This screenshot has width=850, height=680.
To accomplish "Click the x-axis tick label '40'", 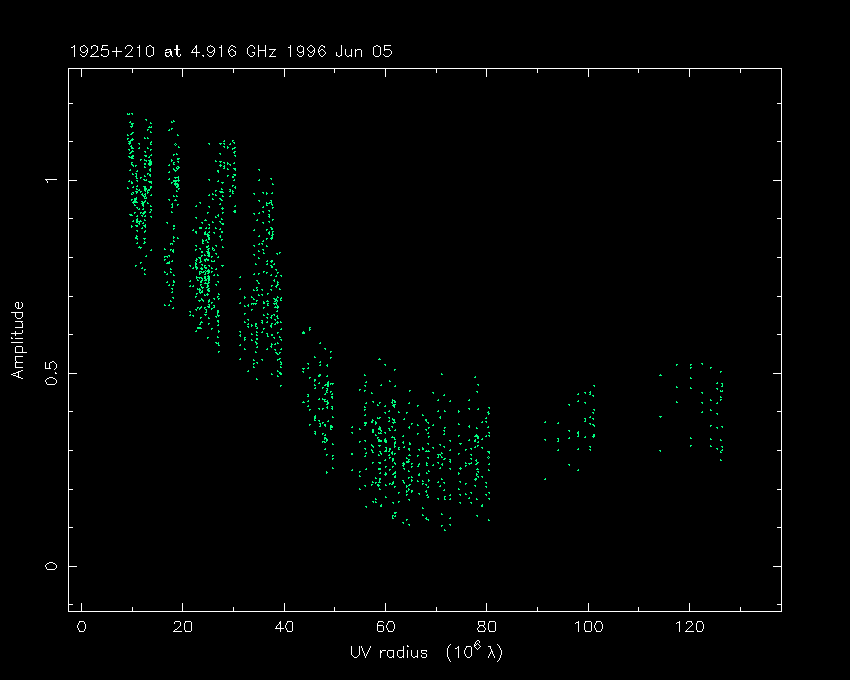I will pyautogui.click(x=284, y=627).
